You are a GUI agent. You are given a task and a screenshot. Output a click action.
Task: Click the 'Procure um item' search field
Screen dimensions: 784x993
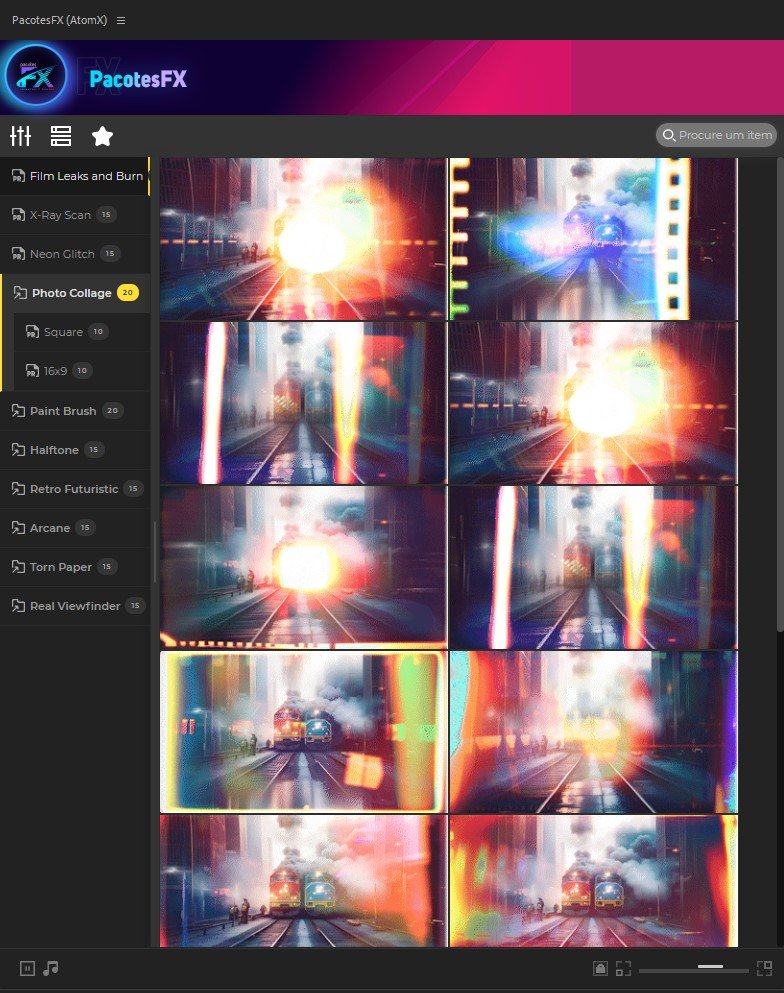pos(724,135)
